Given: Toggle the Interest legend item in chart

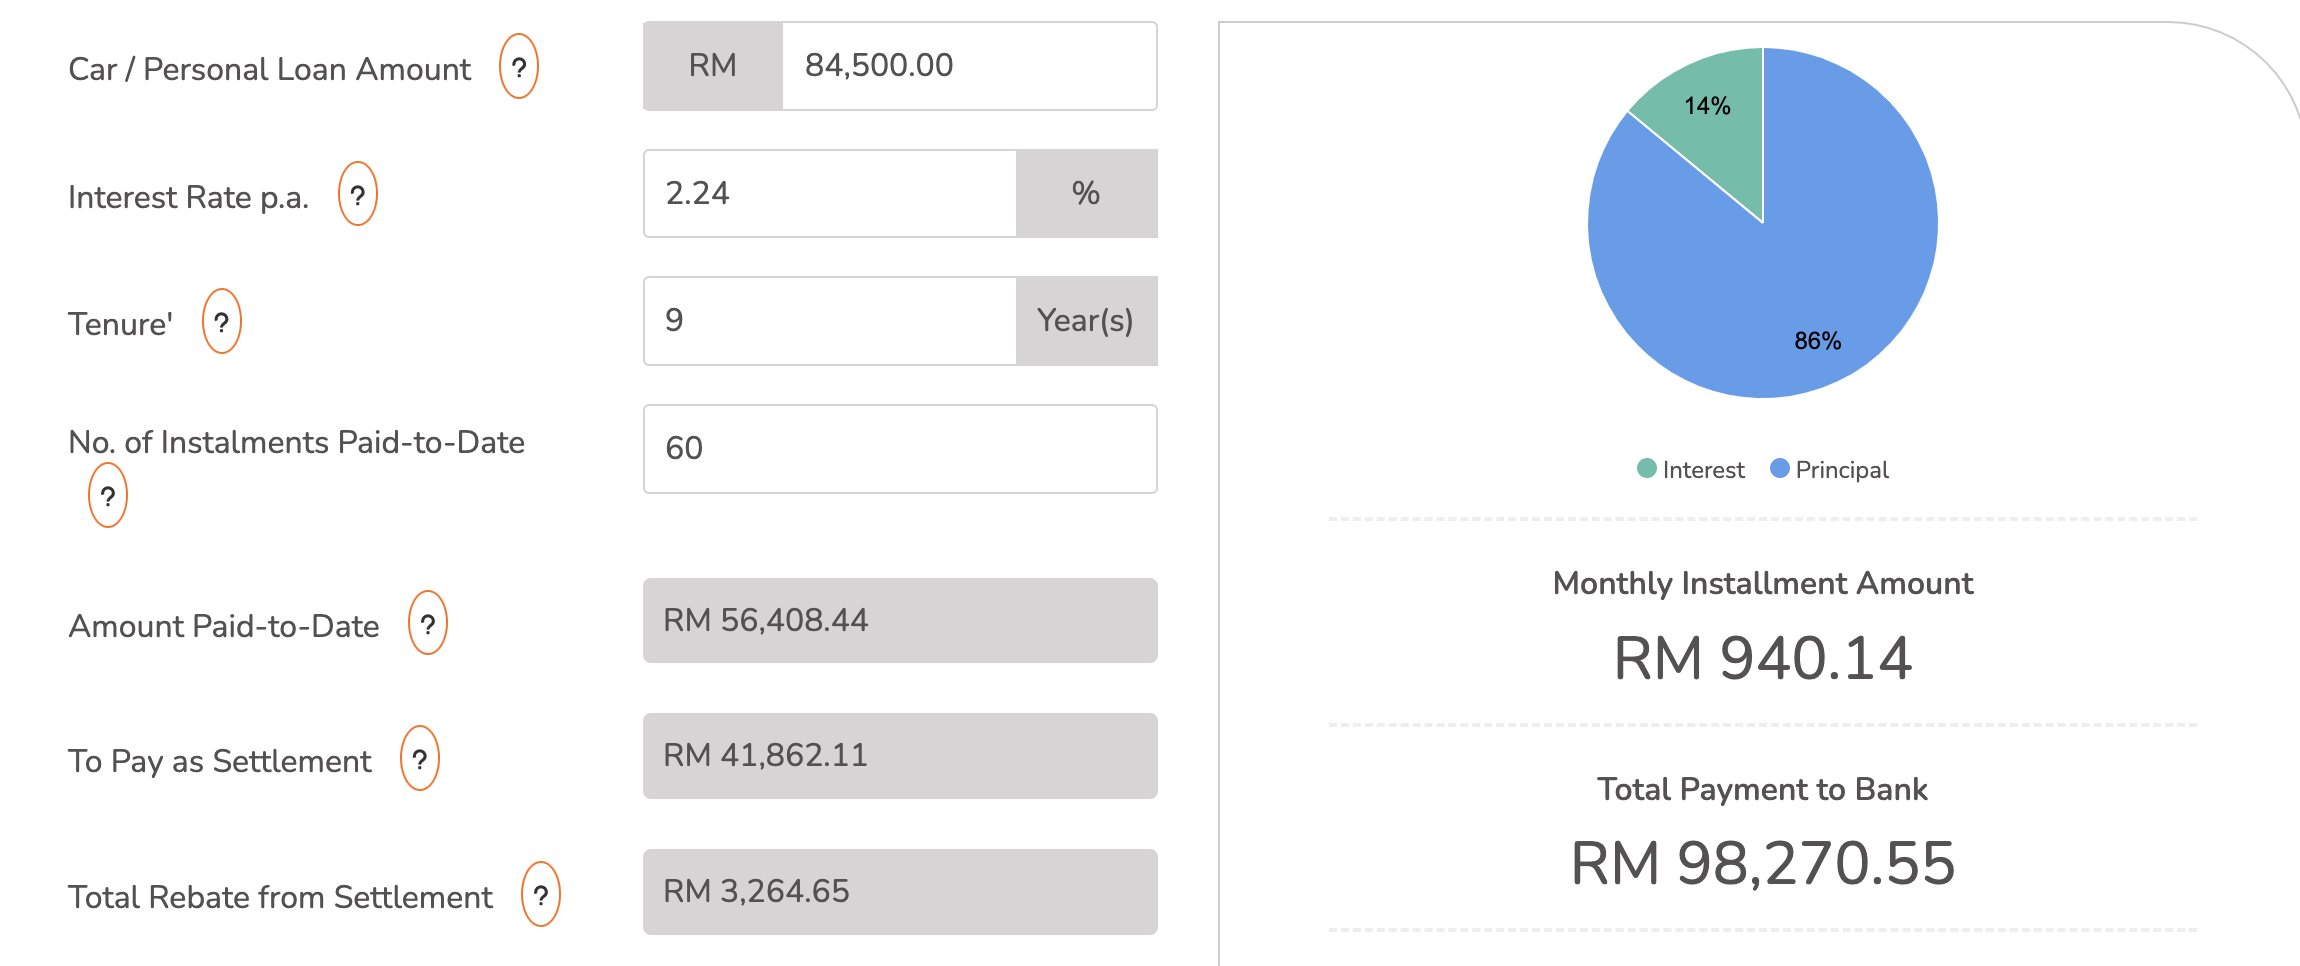Looking at the screenshot, I should (x=1691, y=470).
